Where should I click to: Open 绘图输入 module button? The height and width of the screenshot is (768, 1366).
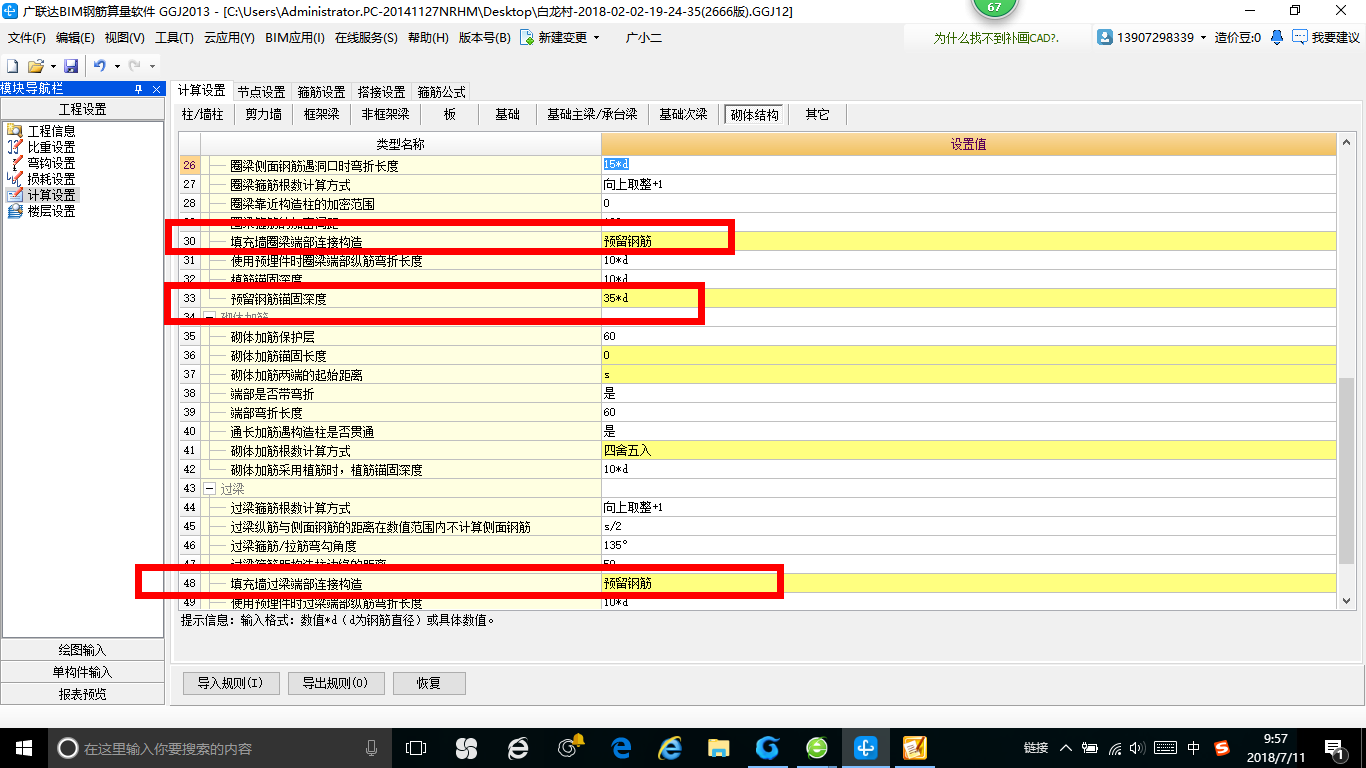point(83,650)
